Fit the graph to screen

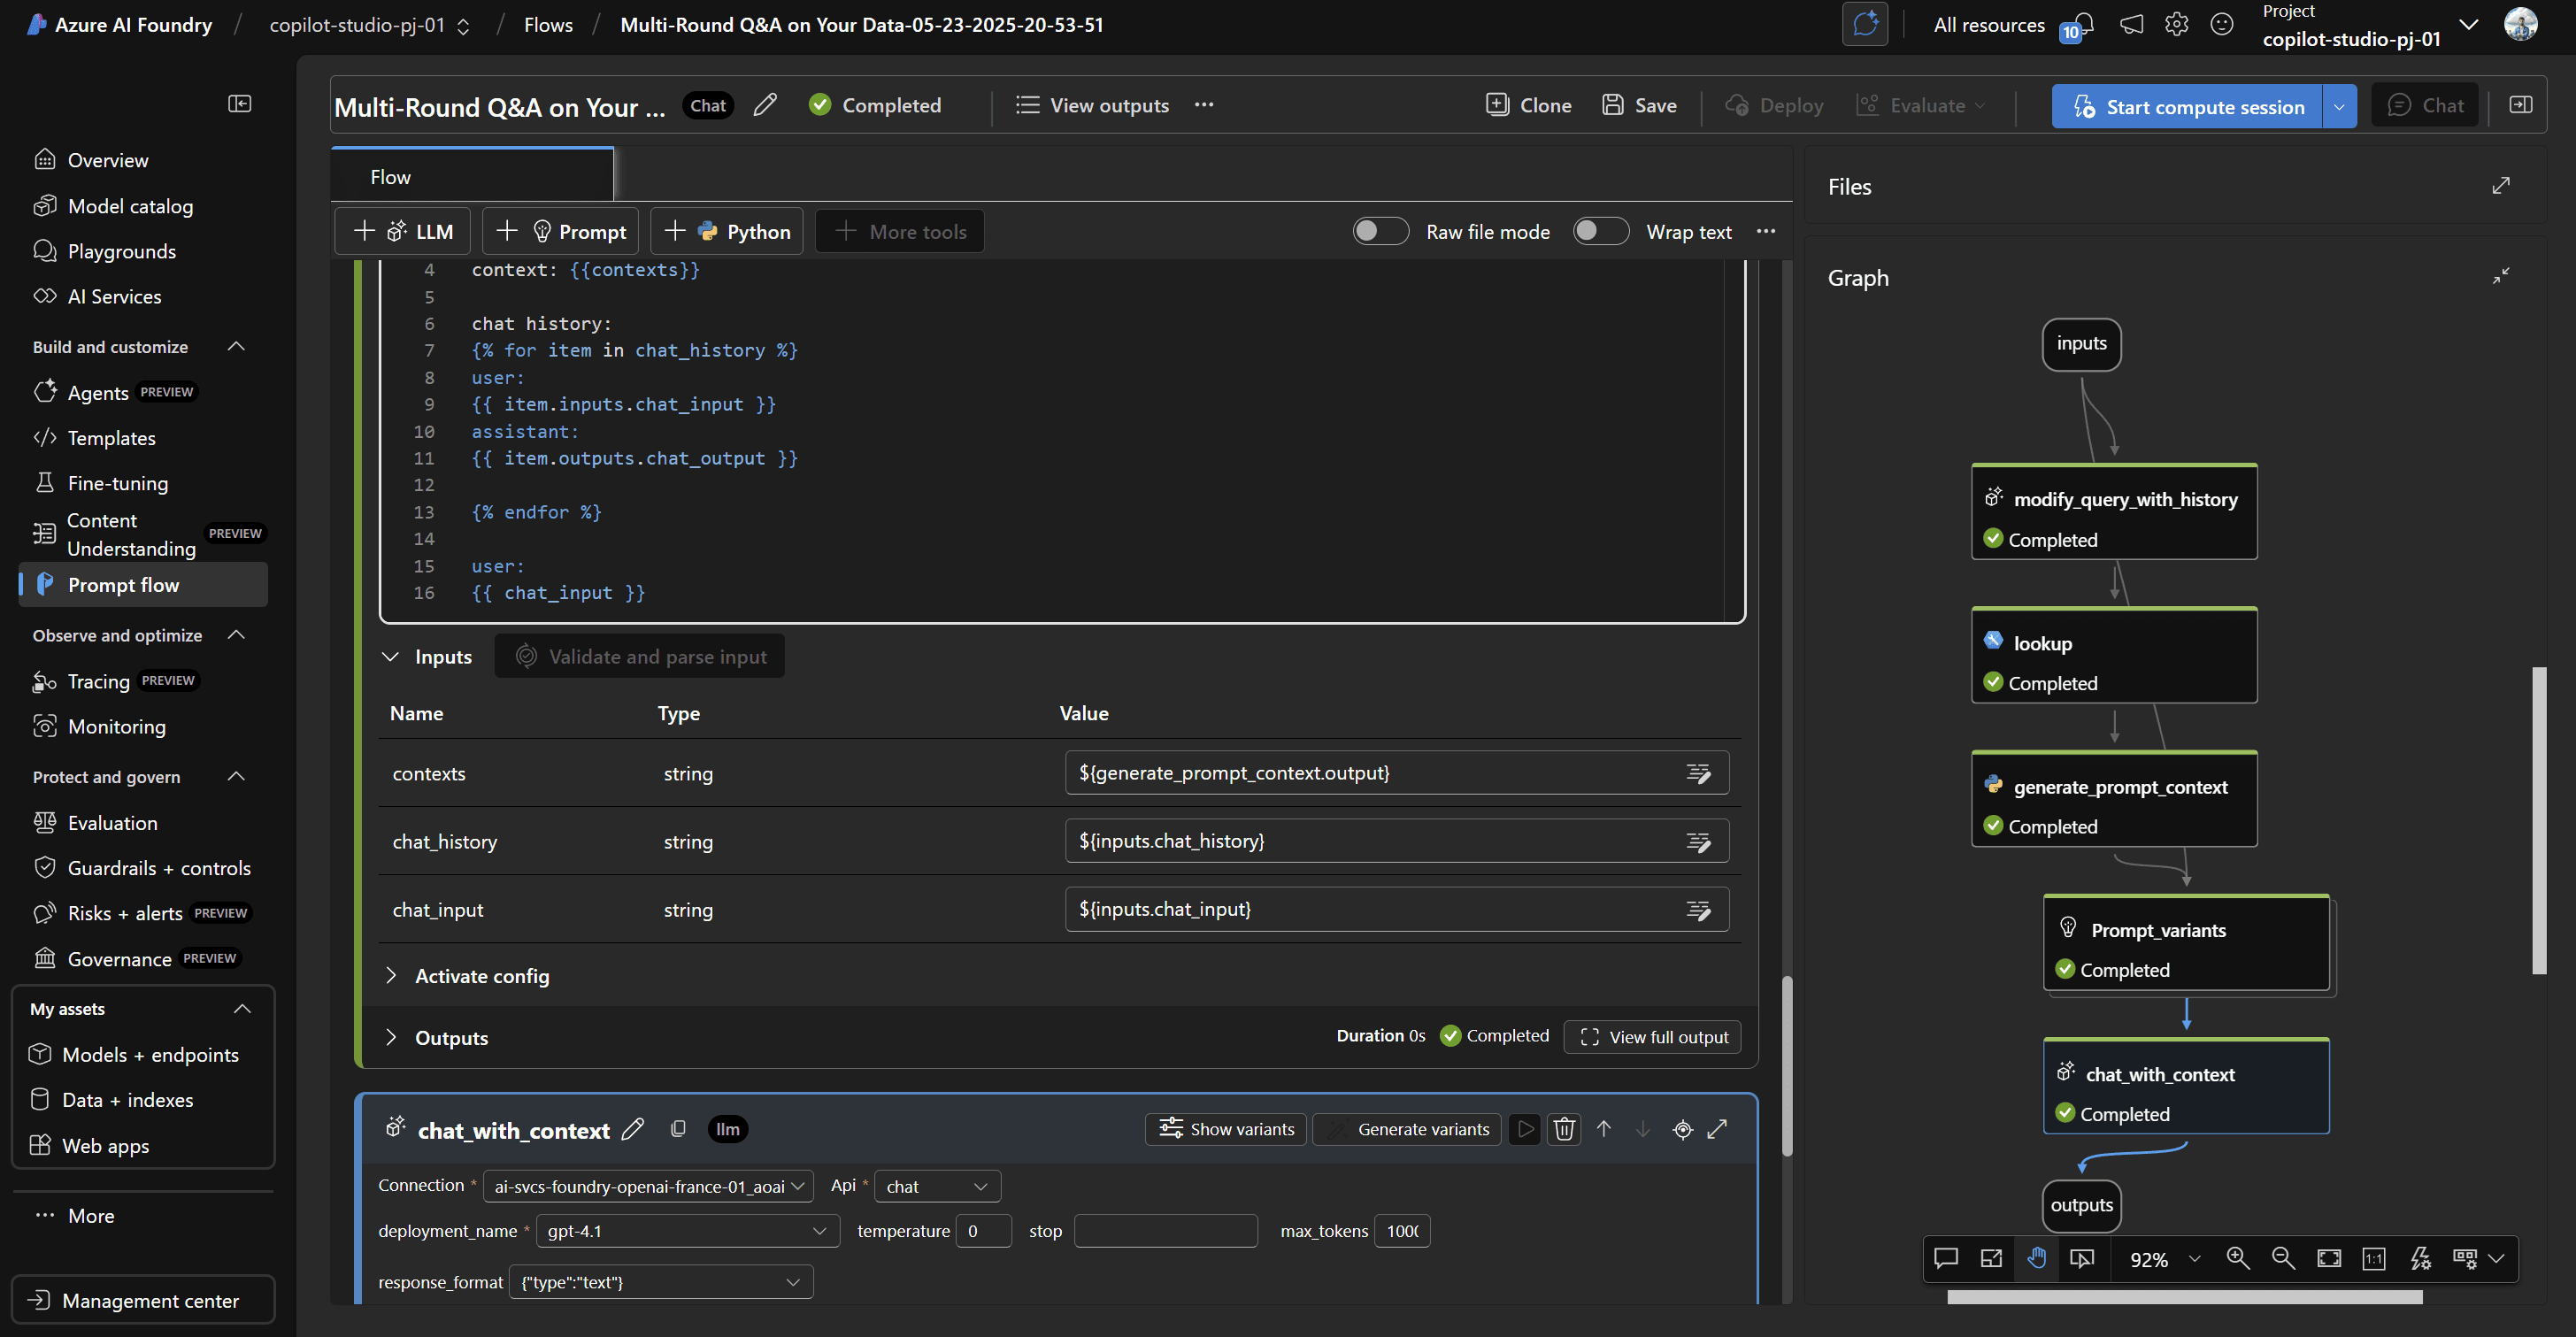2329,1258
